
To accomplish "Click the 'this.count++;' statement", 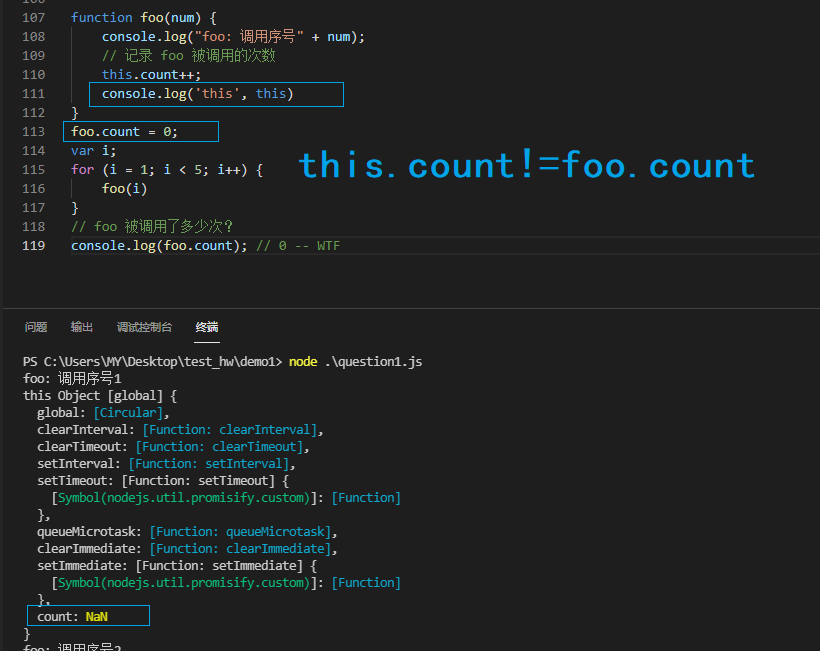I will 151,75.
